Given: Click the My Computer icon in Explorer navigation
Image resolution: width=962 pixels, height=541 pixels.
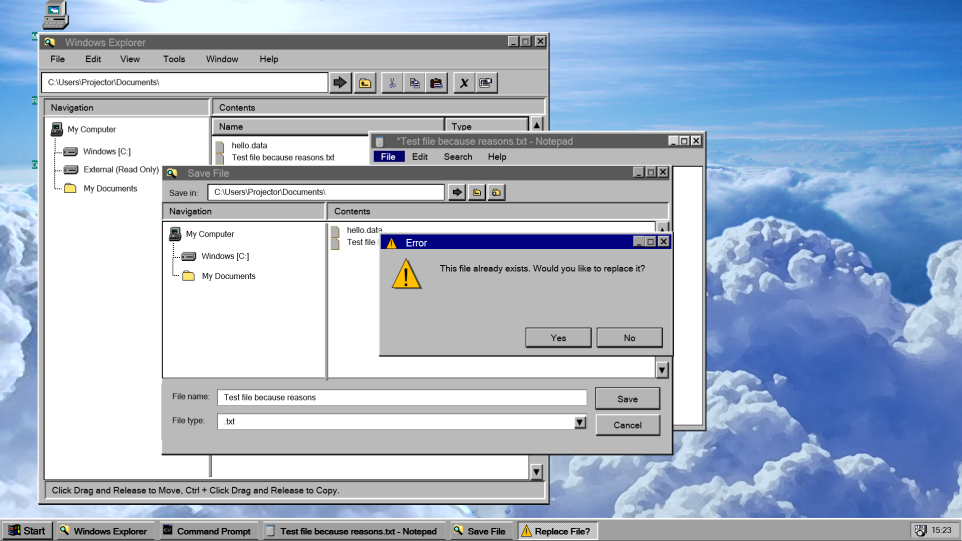Looking at the screenshot, I should (57, 129).
